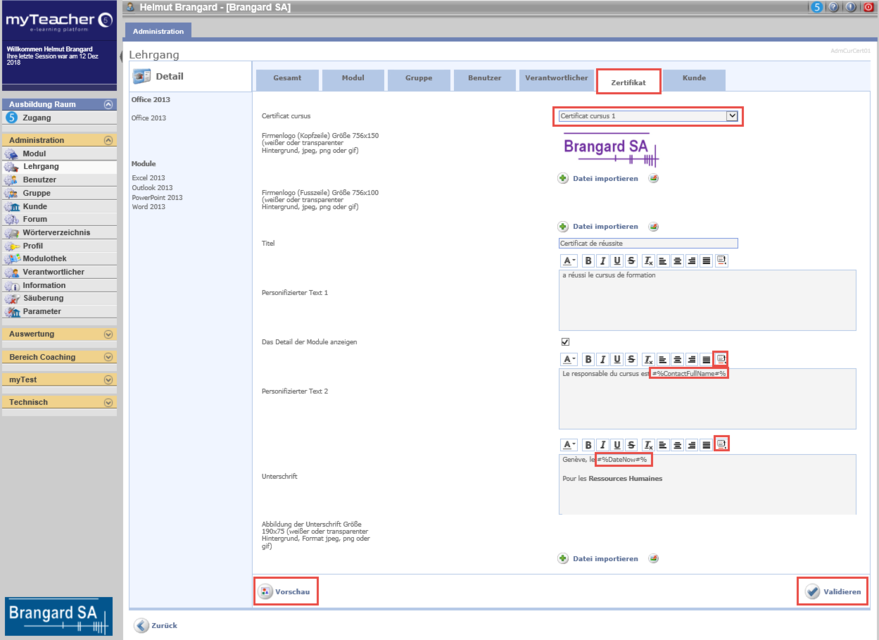Open the Gesamt tab

point(287,78)
